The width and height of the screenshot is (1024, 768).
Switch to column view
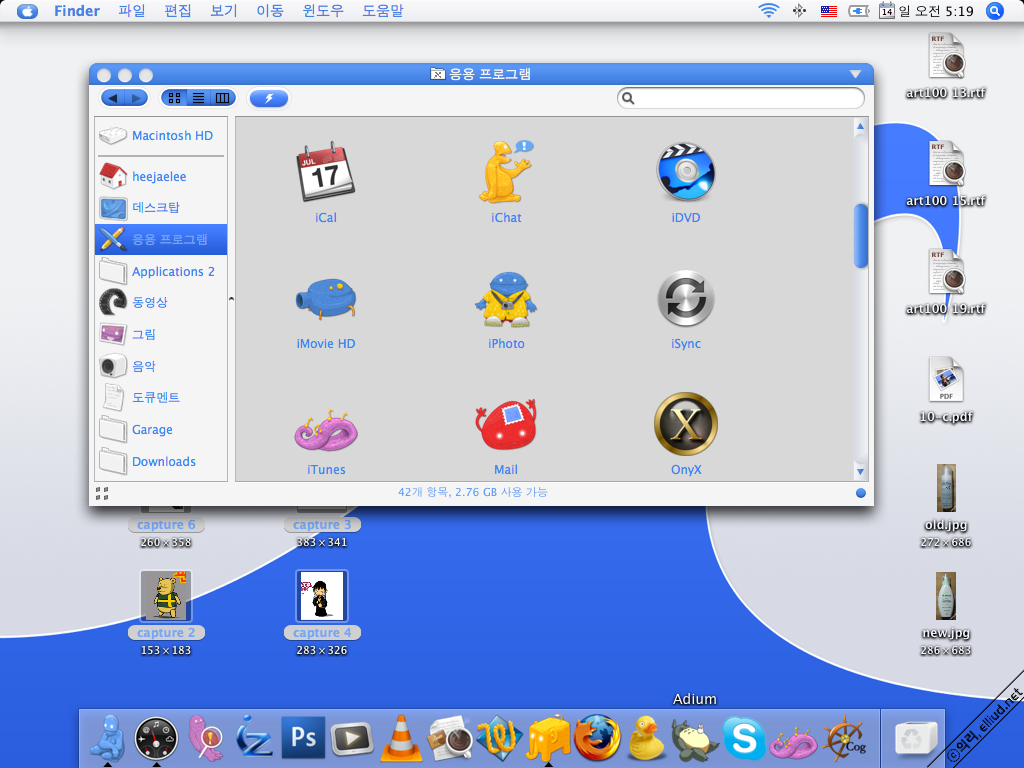coord(223,98)
